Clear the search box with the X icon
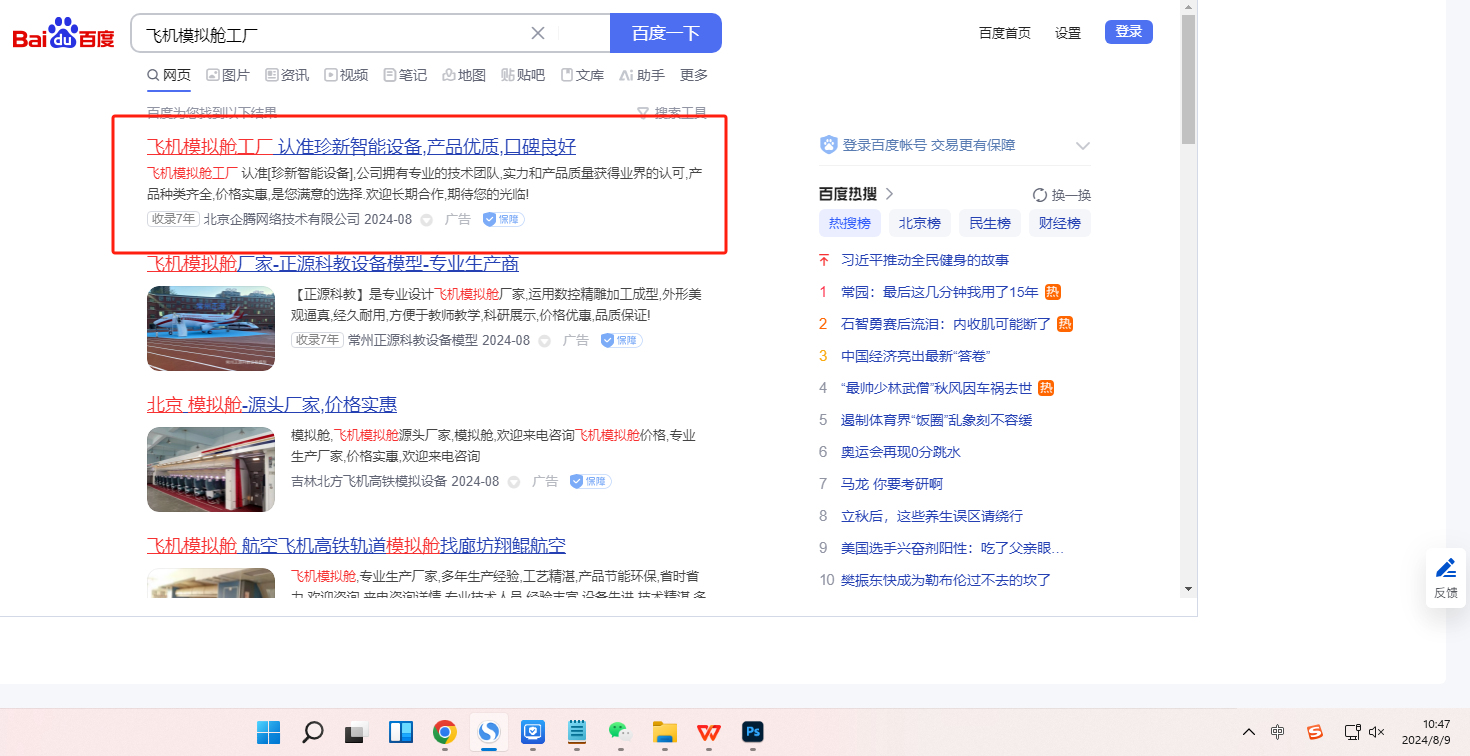The height and width of the screenshot is (756, 1470). [538, 33]
